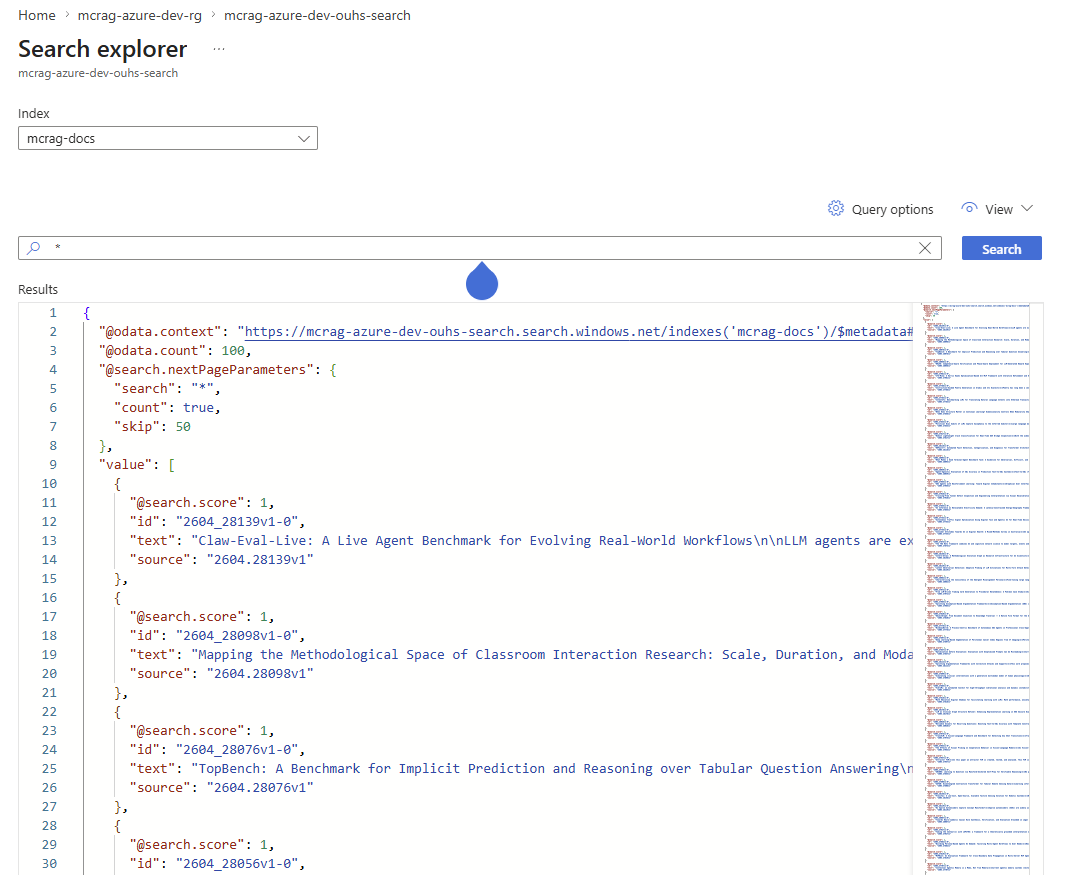Image resolution: width=1077 pixels, height=875 pixels.
Task: Go to Home breadcrumb
Action: click(36, 15)
